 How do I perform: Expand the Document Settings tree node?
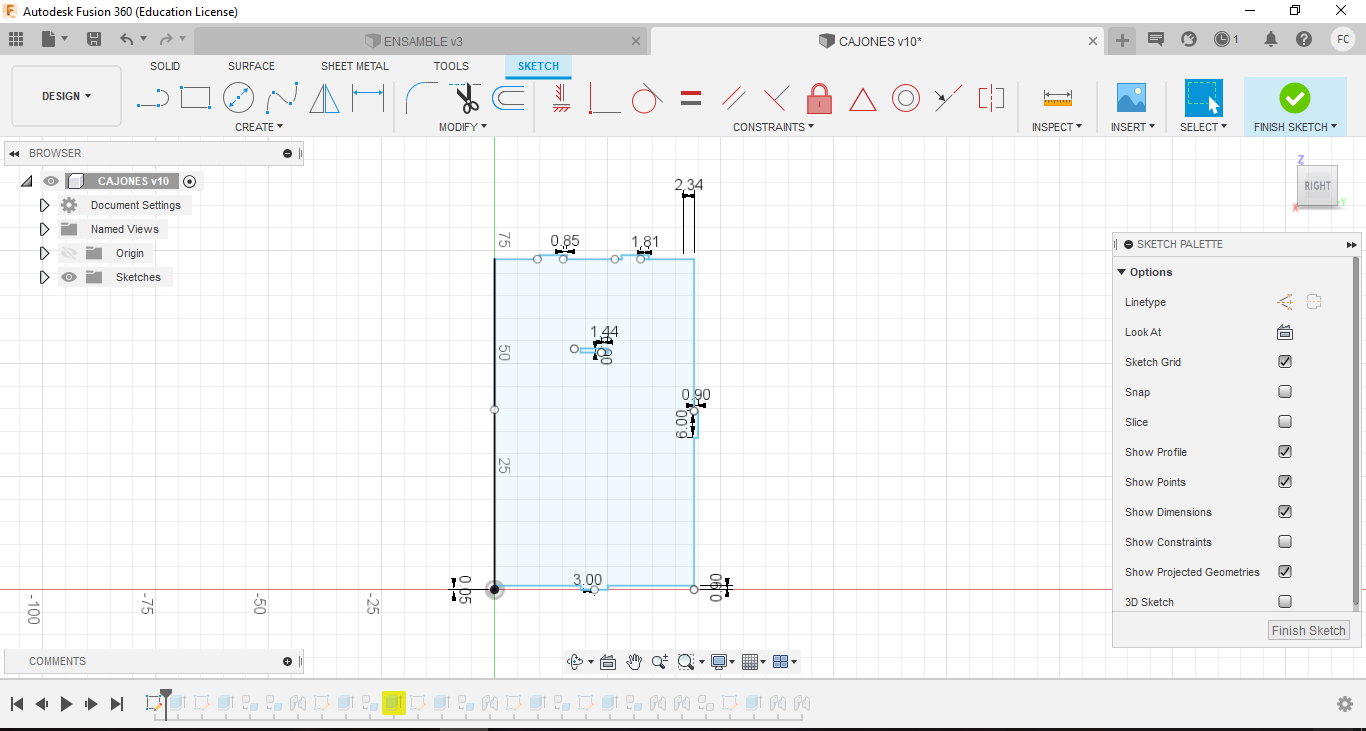(44, 205)
